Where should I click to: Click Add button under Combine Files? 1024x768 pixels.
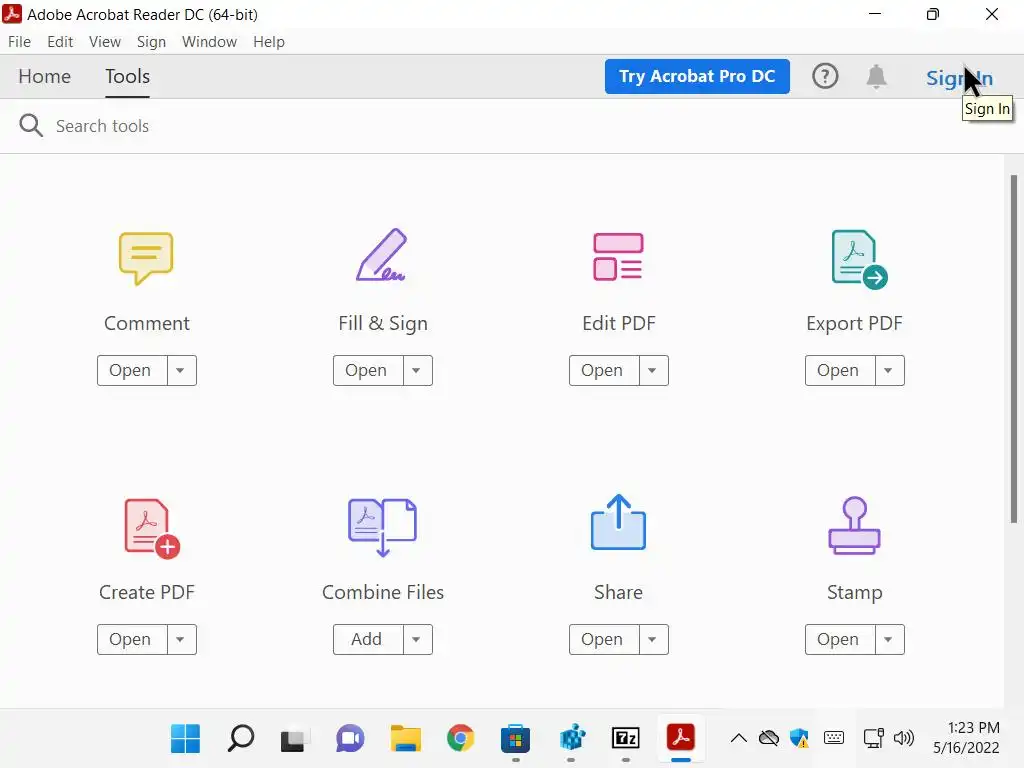pos(368,639)
